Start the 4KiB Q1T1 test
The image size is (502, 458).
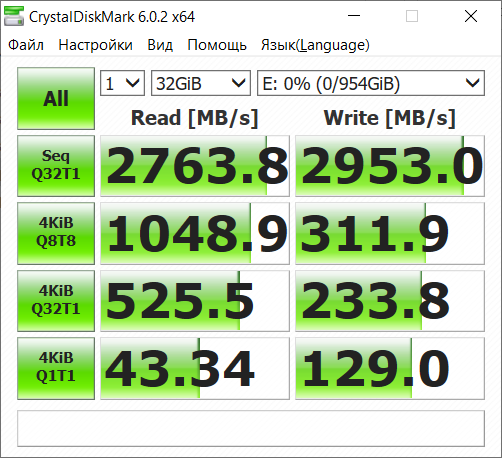56,368
